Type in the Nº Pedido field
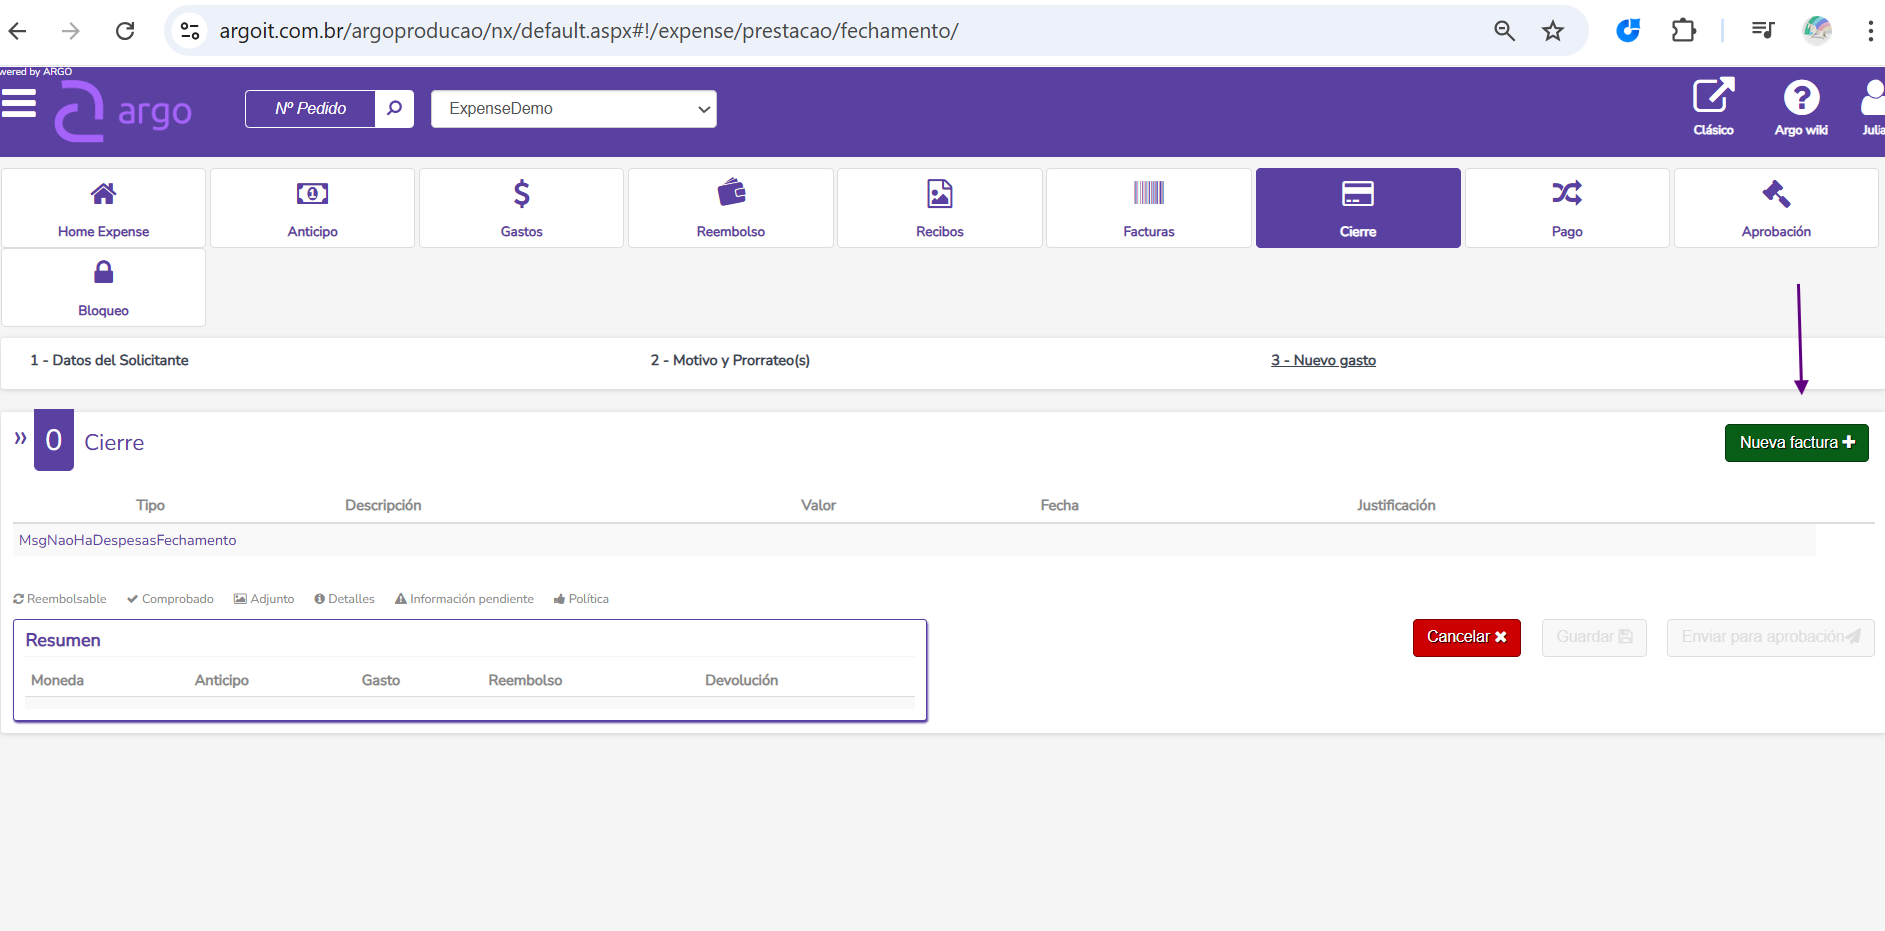The image size is (1885, 931). 310,109
